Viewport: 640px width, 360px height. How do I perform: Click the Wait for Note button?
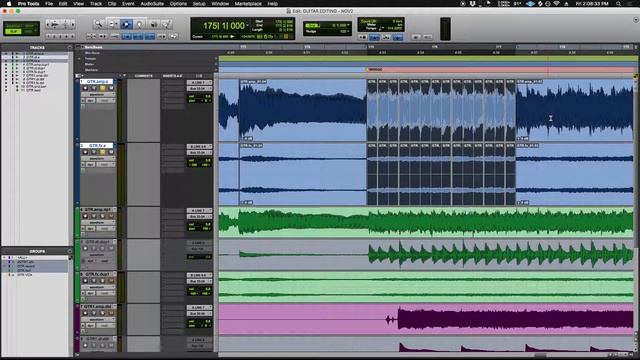pyautogui.click(x=362, y=38)
